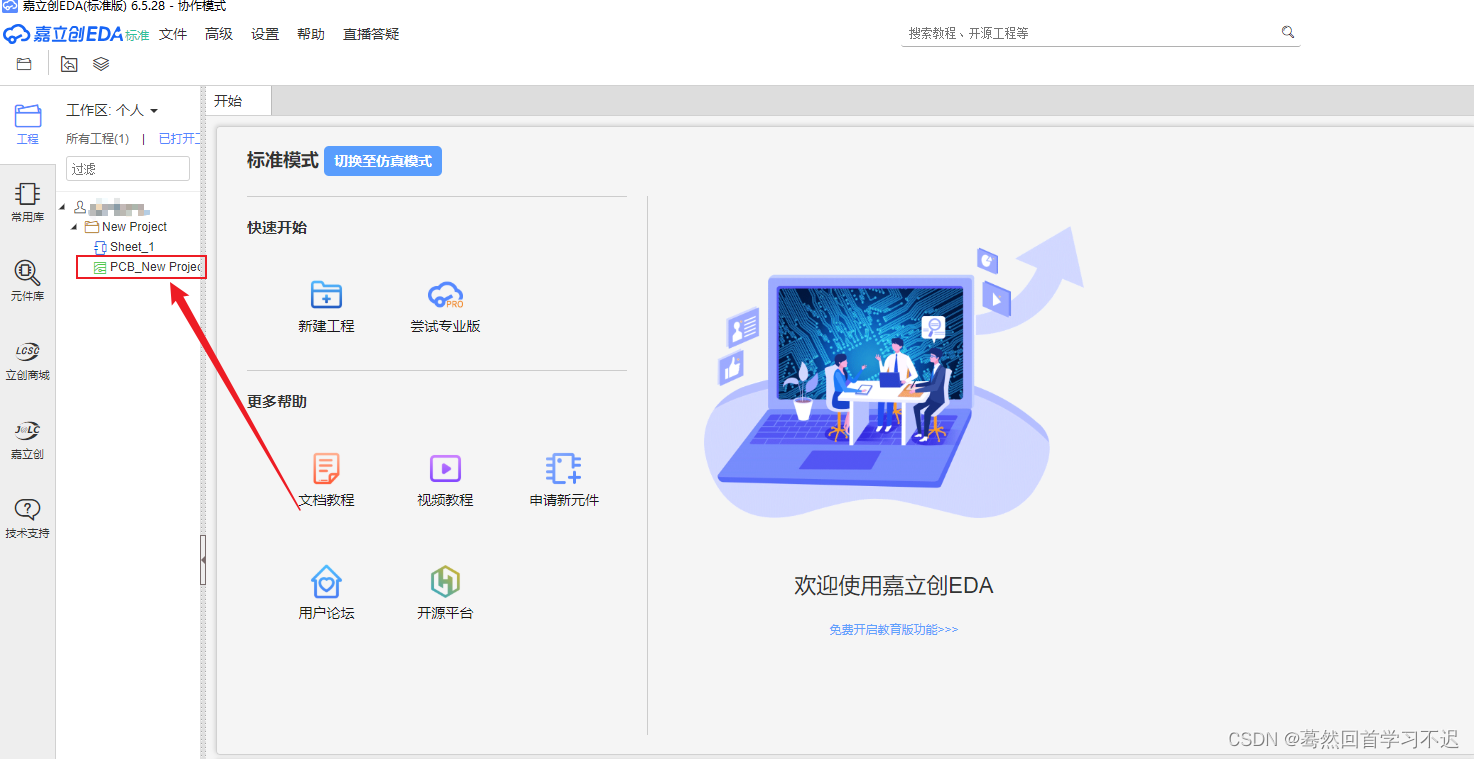This screenshot has width=1474, height=759.
Task: Open the 工作区: 个人 workspace dropdown
Action: [112, 110]
